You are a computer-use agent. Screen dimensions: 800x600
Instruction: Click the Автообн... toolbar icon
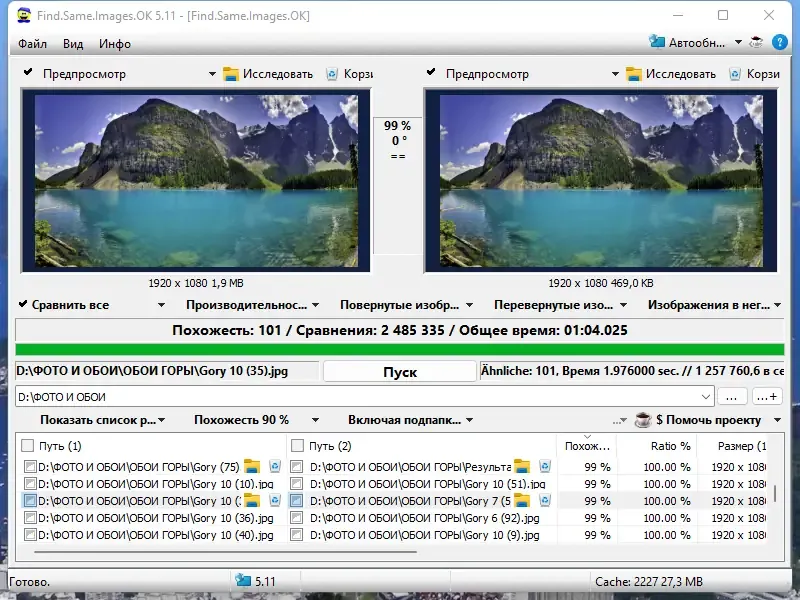[x=657, y=42]
